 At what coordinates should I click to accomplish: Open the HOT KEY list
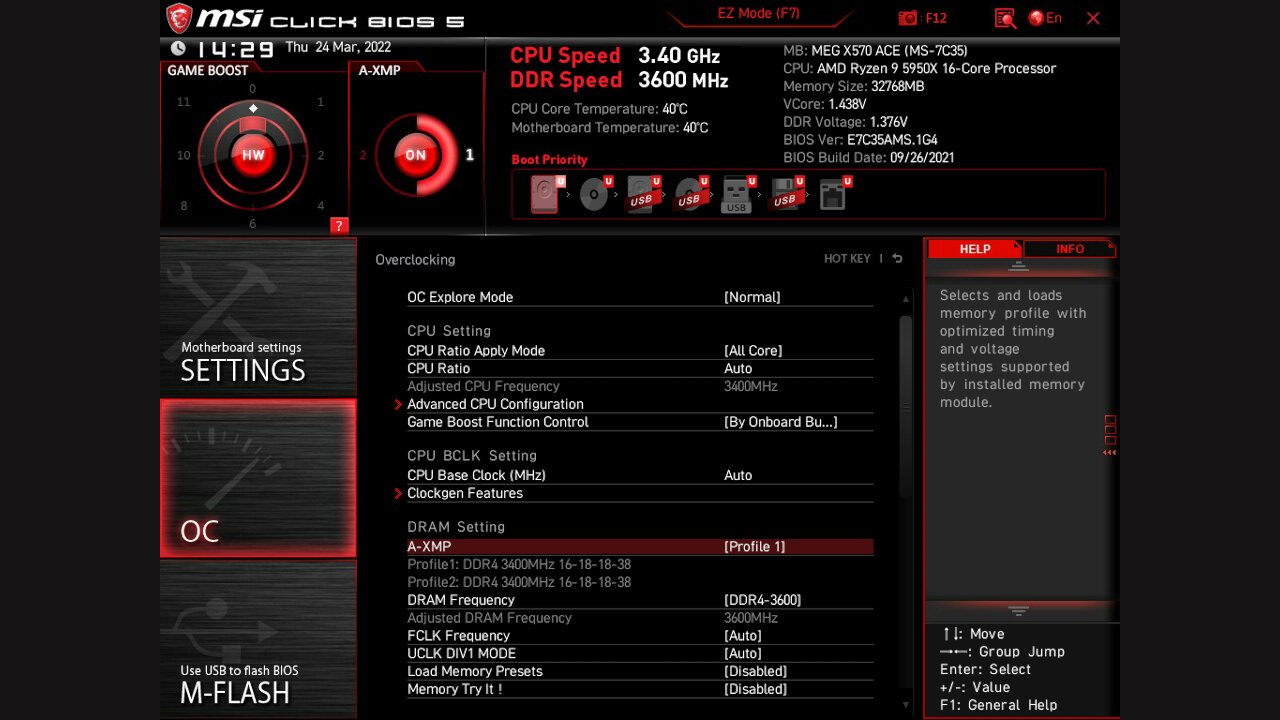[847, 259]
